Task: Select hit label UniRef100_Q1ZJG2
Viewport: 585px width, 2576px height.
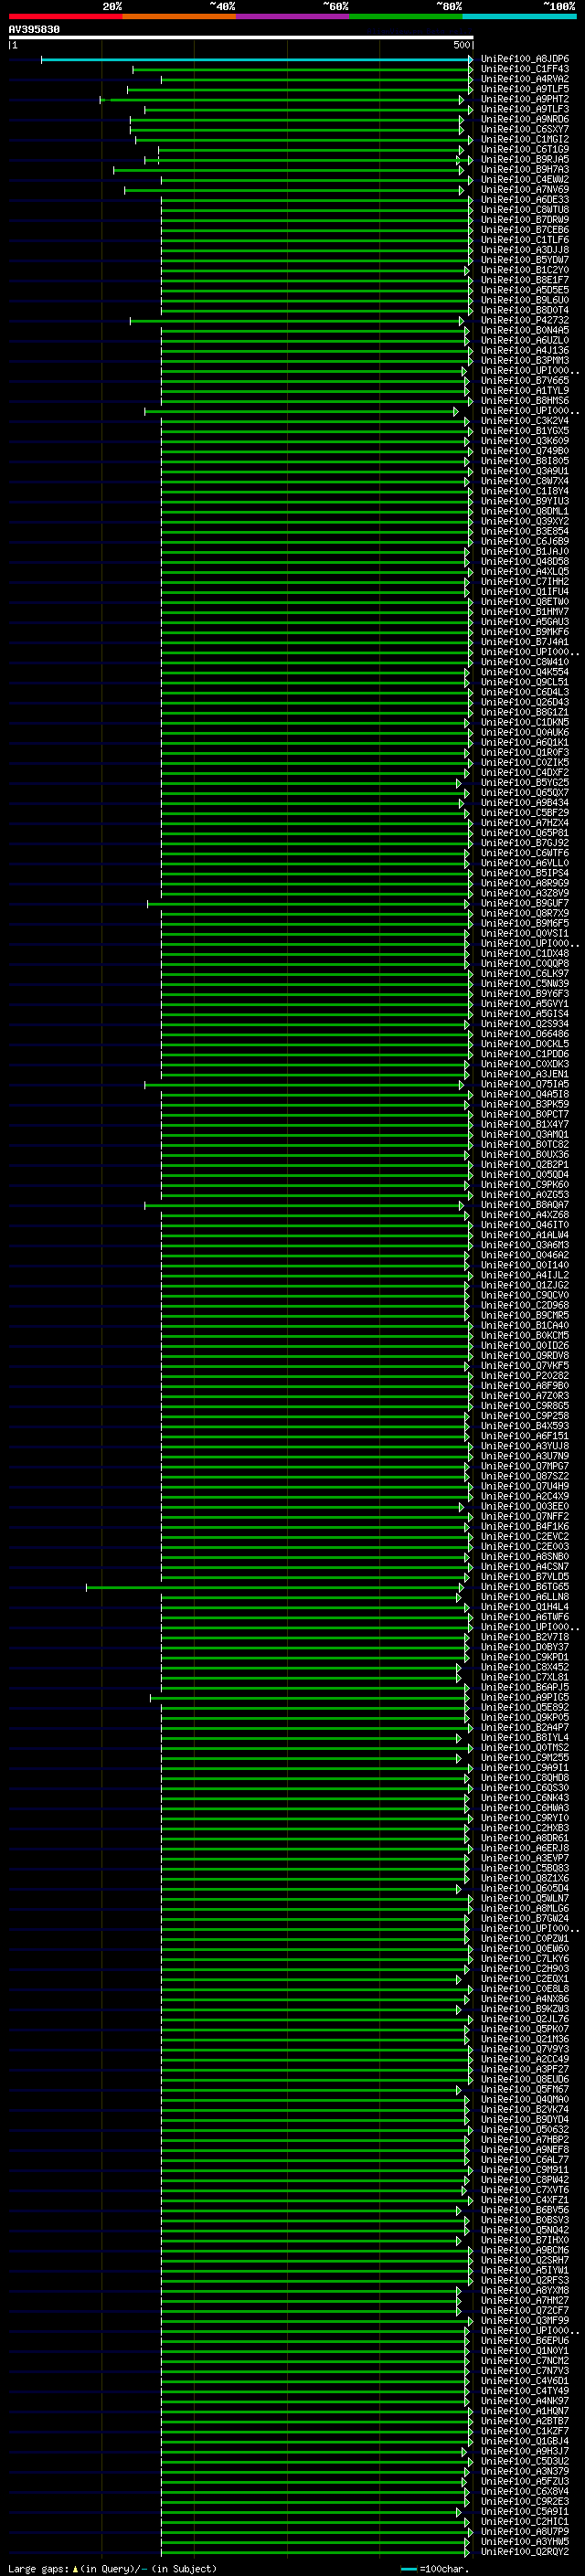Action: coord(525,1285)
